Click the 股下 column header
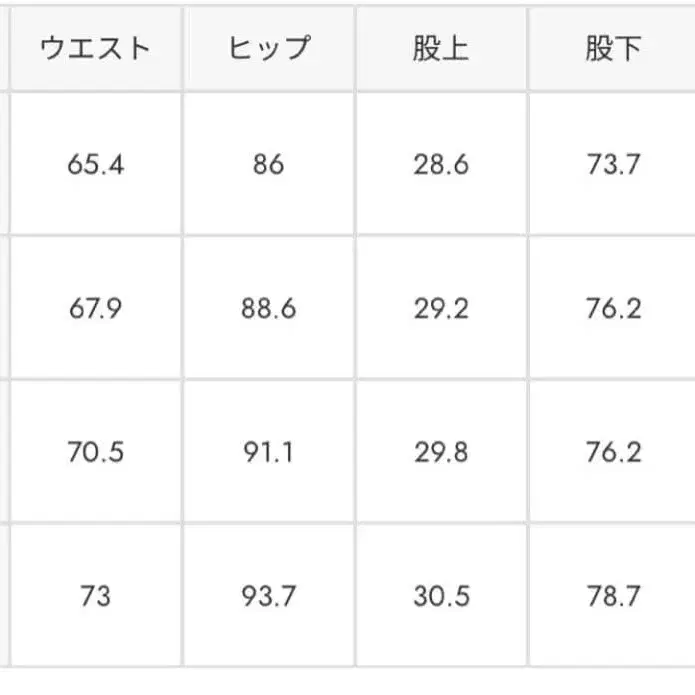 [x=613, y=48]
